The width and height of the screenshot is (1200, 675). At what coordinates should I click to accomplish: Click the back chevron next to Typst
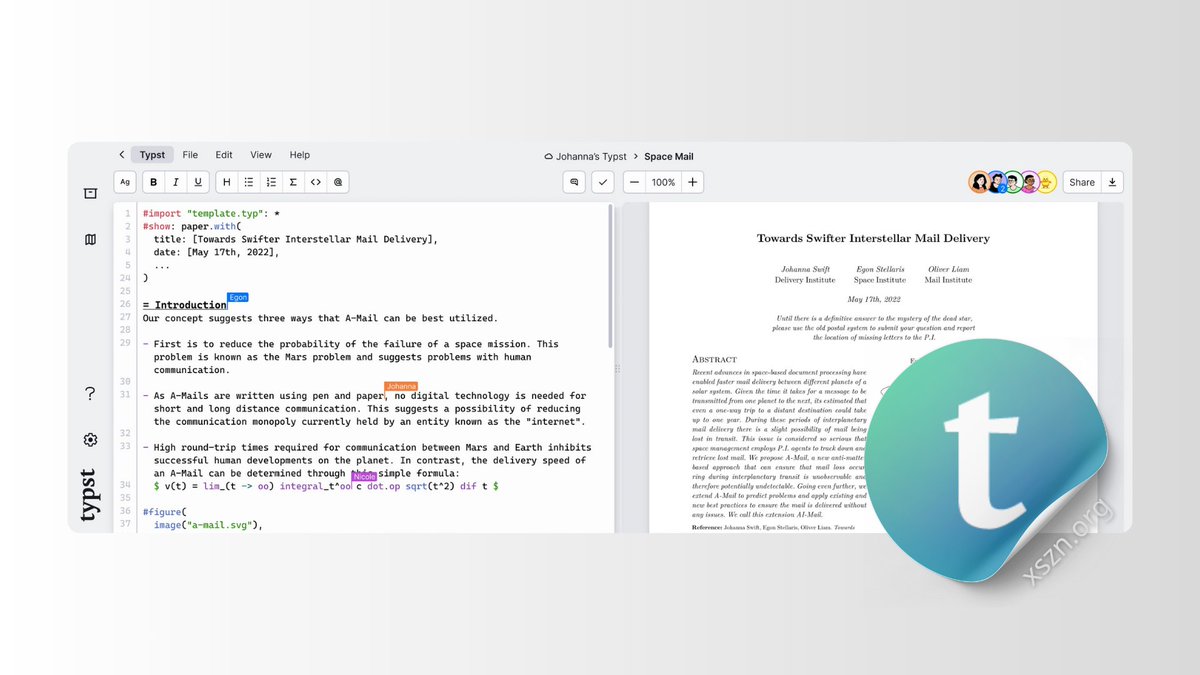(x=121, y=155)
